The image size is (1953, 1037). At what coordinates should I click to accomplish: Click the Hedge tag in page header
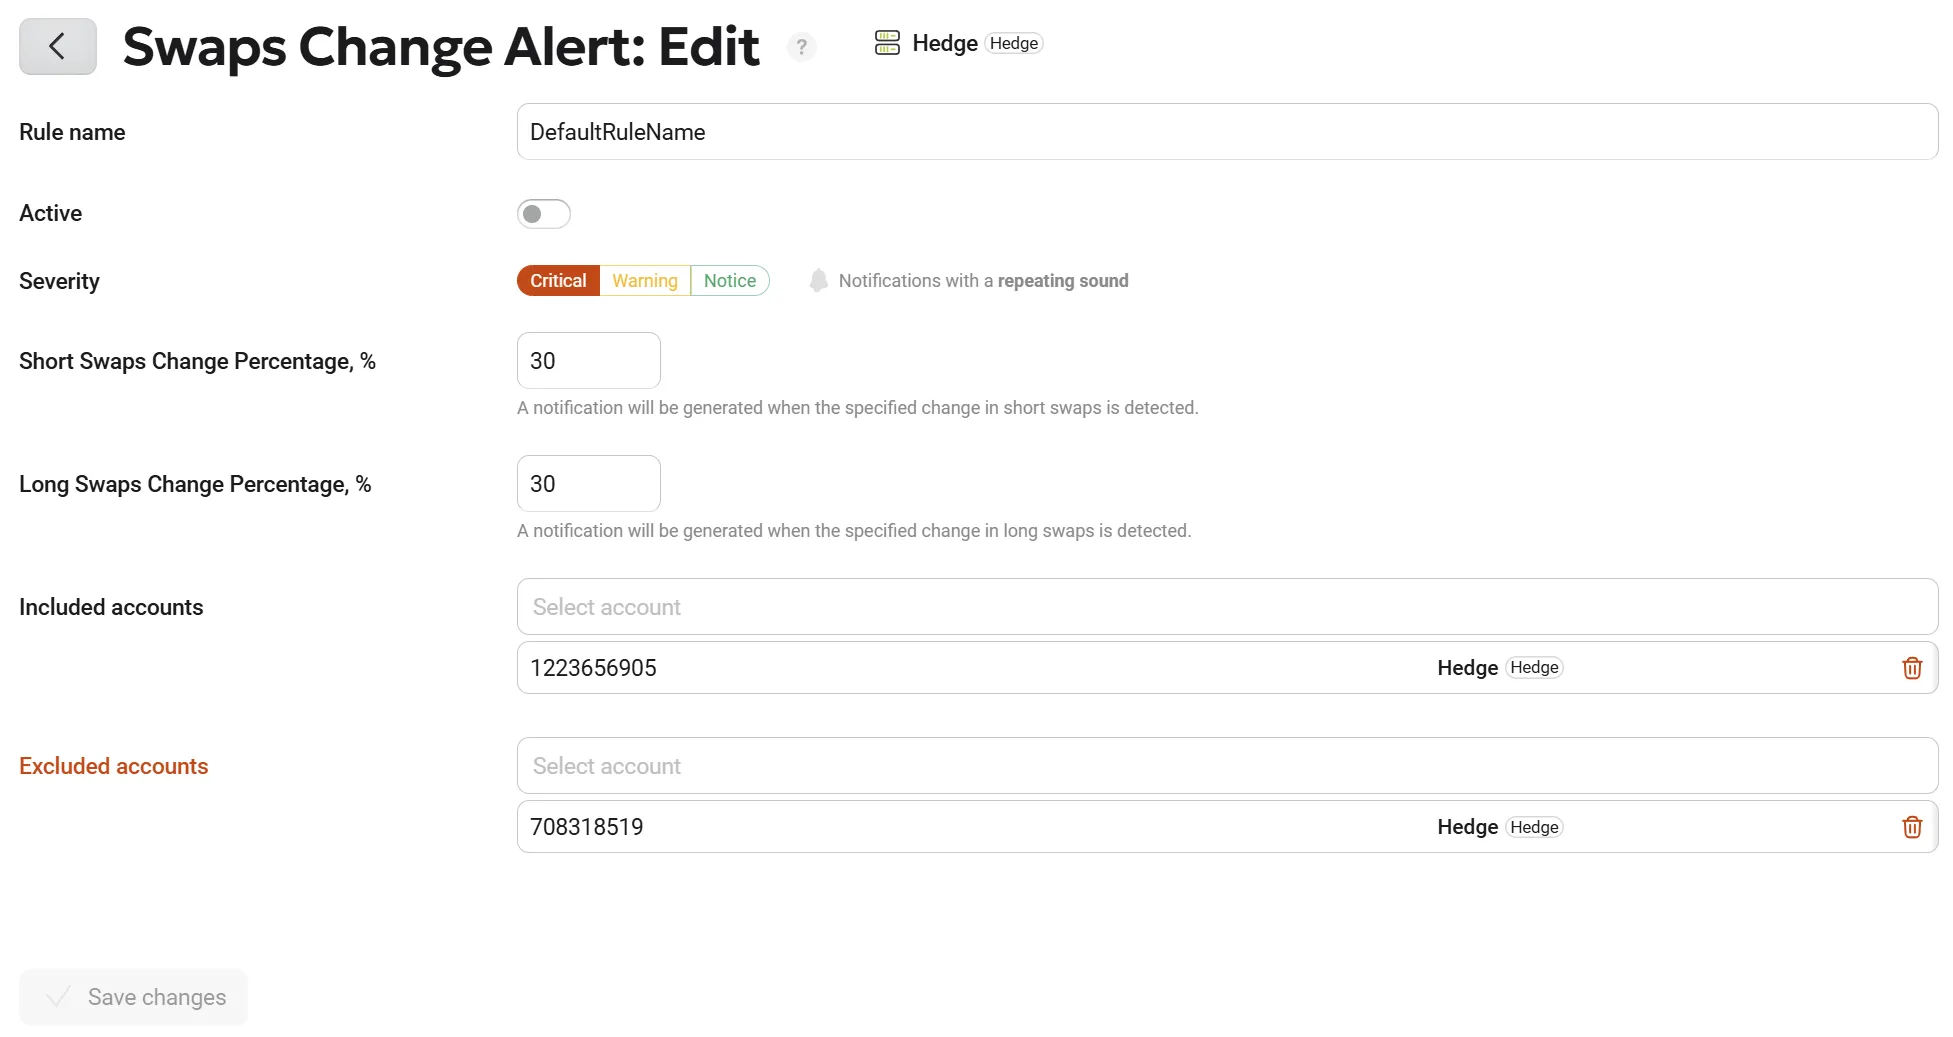[x=1014, y=43]
